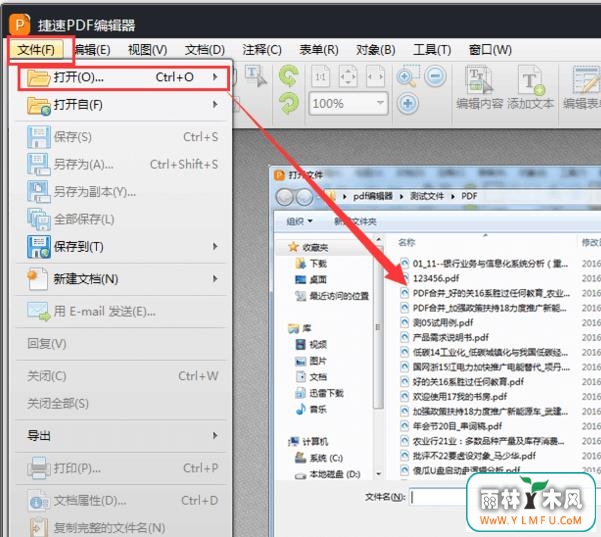Open the 组织 dropdown in dialog

click(300, 221)
